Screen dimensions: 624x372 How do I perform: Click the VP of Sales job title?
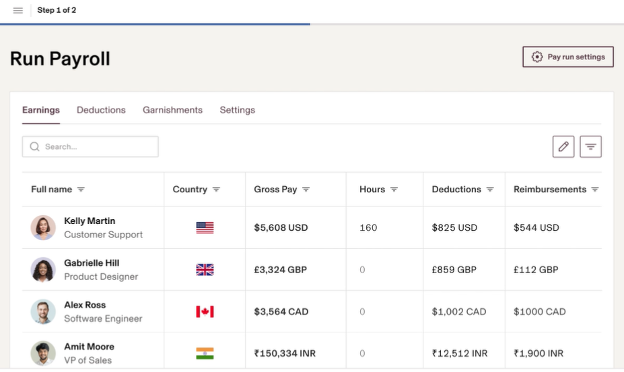[x=88, y=360]
